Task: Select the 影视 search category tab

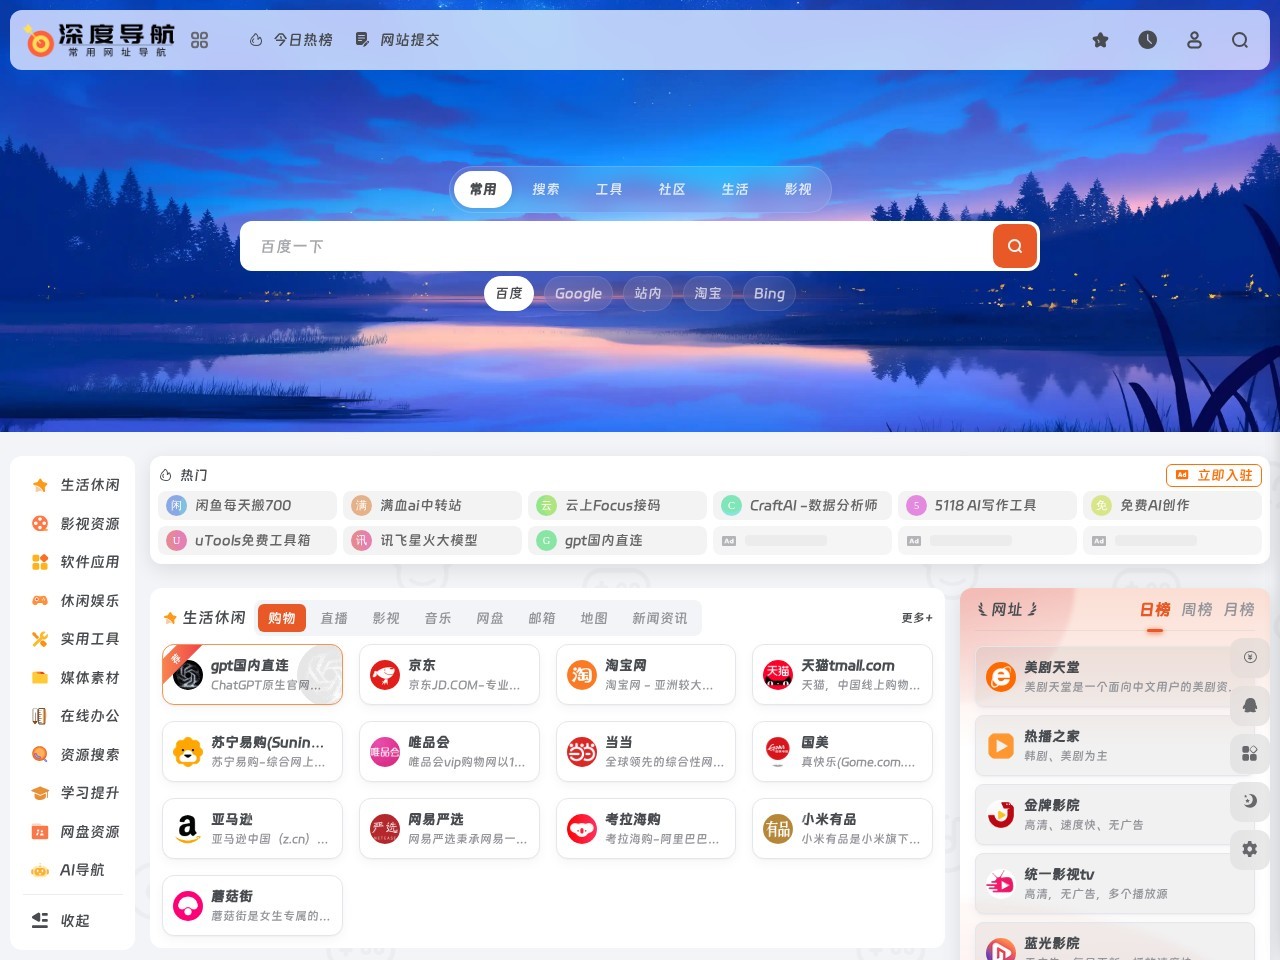Action: click(x=798, y=189)
